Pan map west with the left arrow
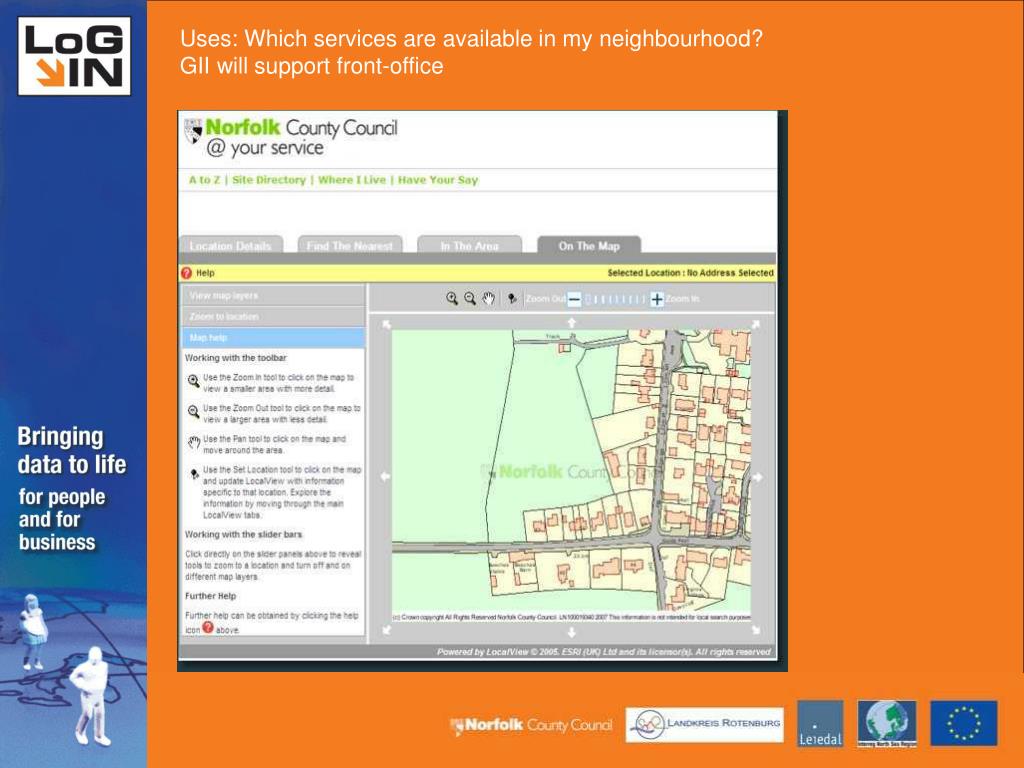The width and height of the screenshot is (1024, 768). click(385, 477)
